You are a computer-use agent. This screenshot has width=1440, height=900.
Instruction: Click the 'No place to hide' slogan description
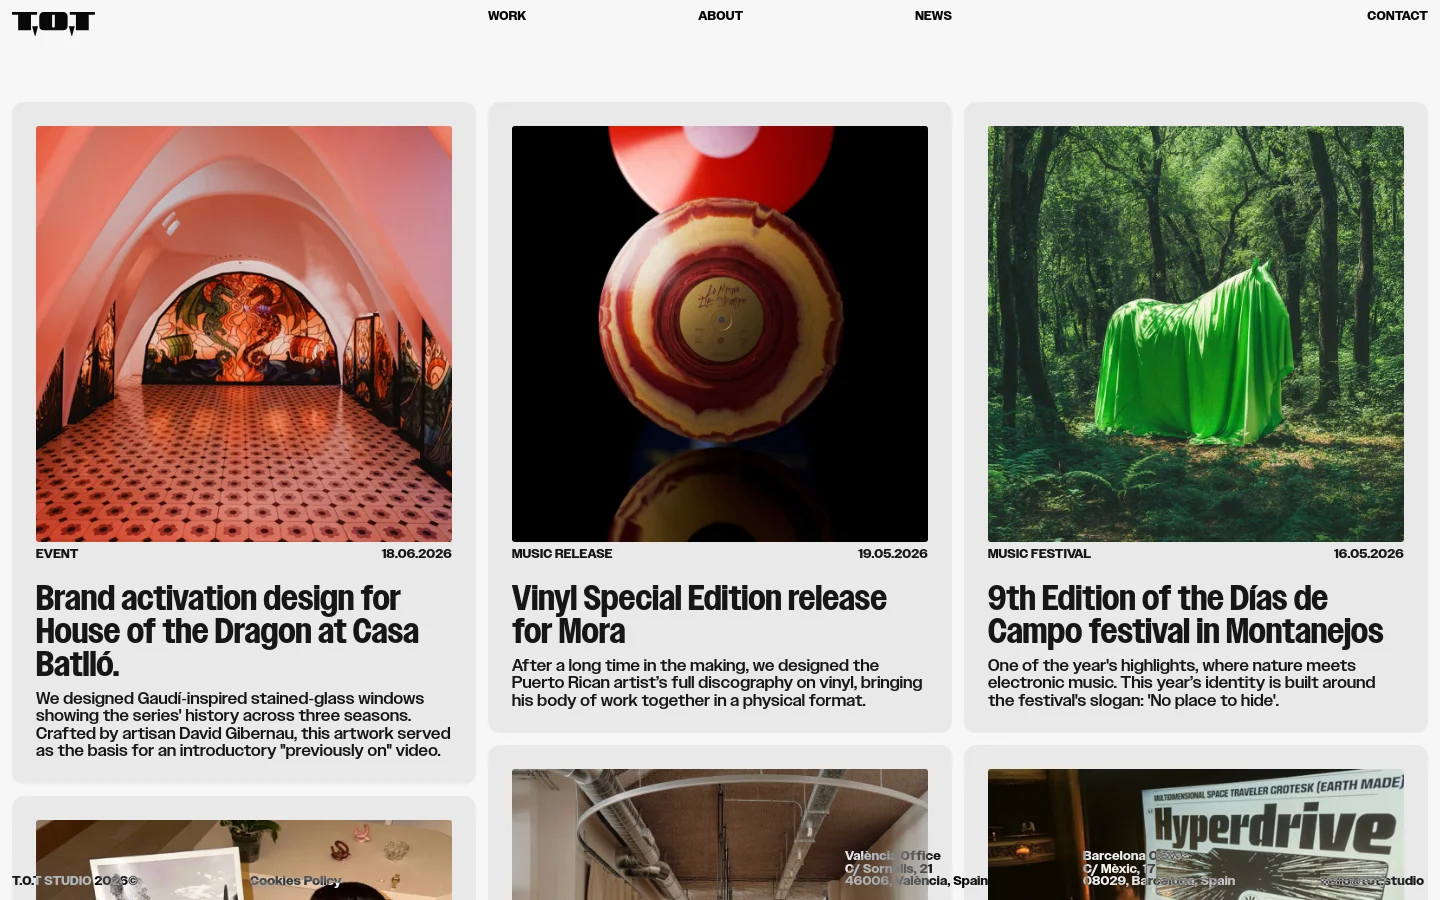(1182, 683)
